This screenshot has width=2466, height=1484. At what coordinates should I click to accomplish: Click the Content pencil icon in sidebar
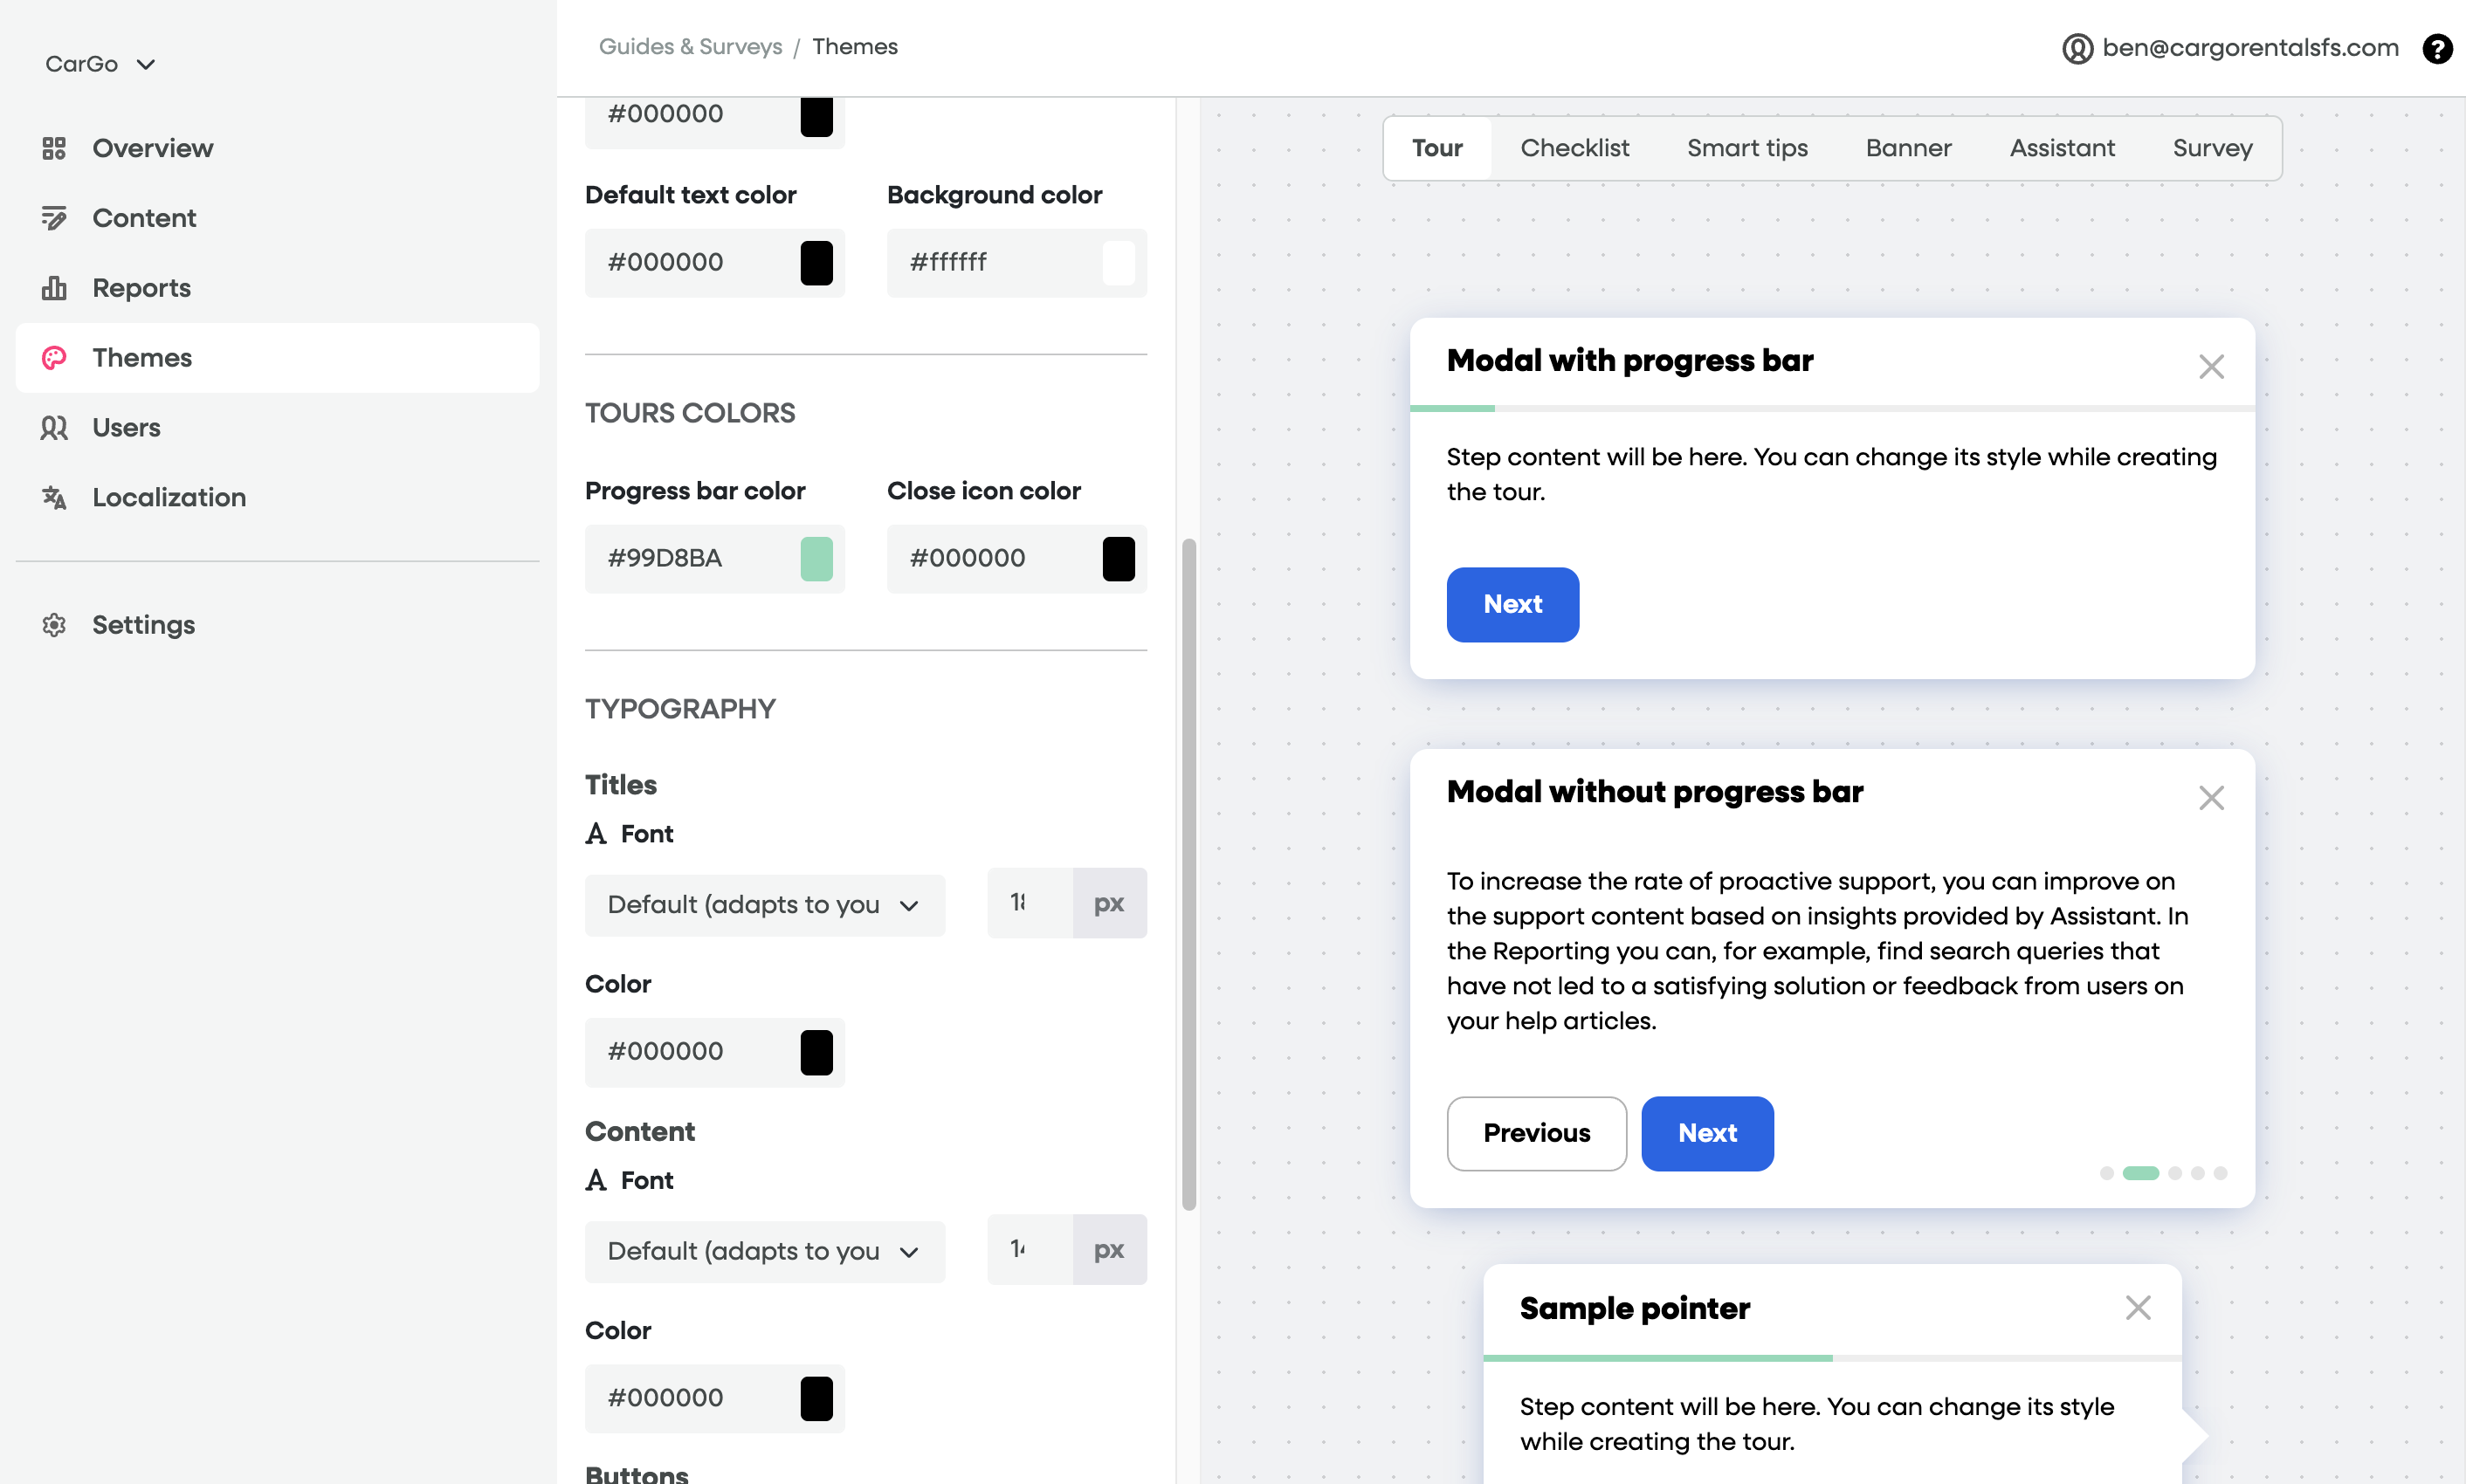click(x=54, y=218)
